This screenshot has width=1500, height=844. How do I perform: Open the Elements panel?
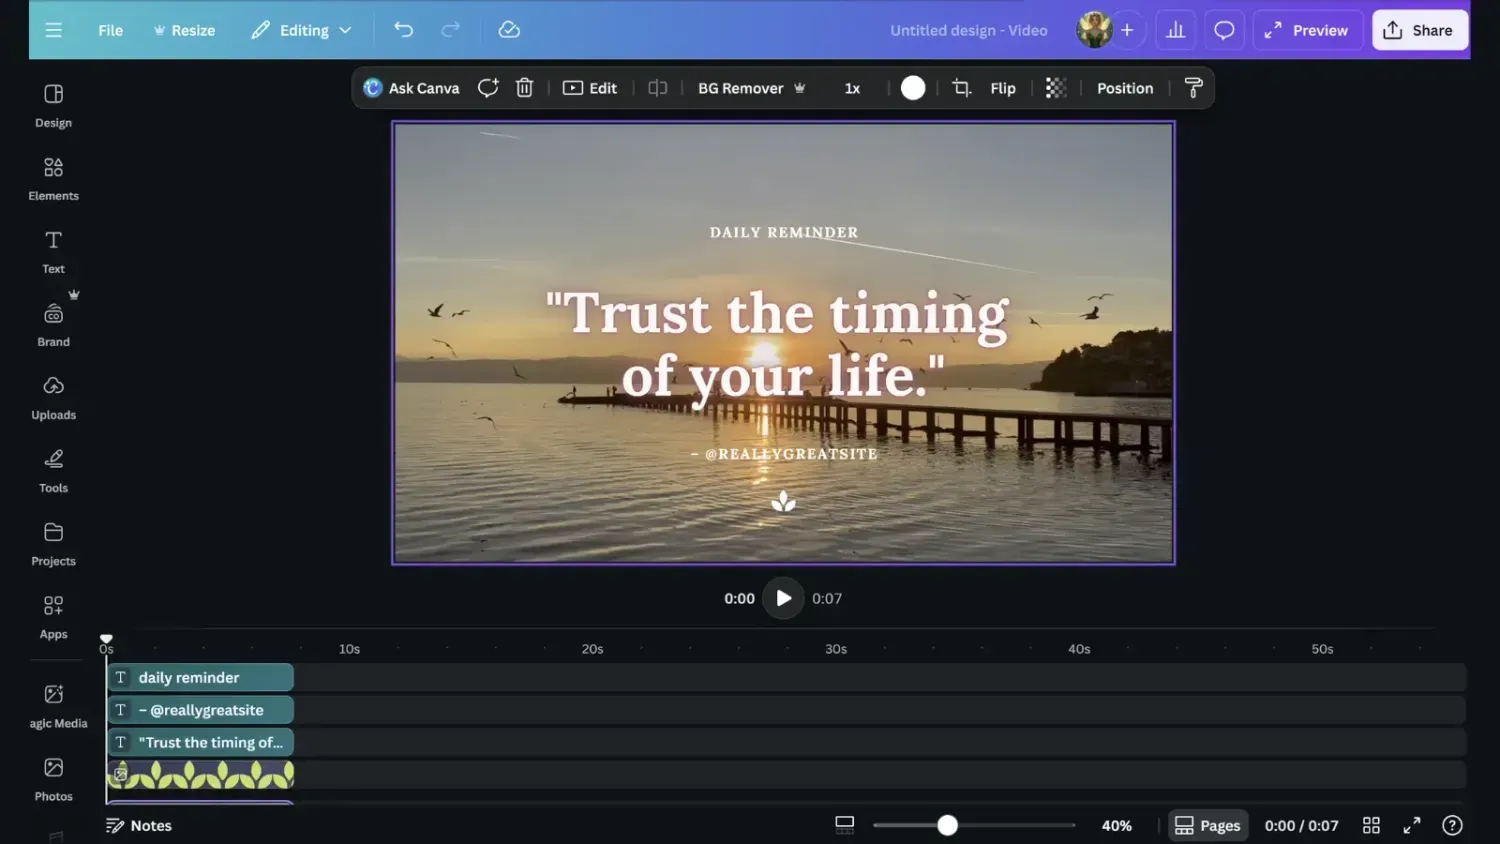coord(52,178)
